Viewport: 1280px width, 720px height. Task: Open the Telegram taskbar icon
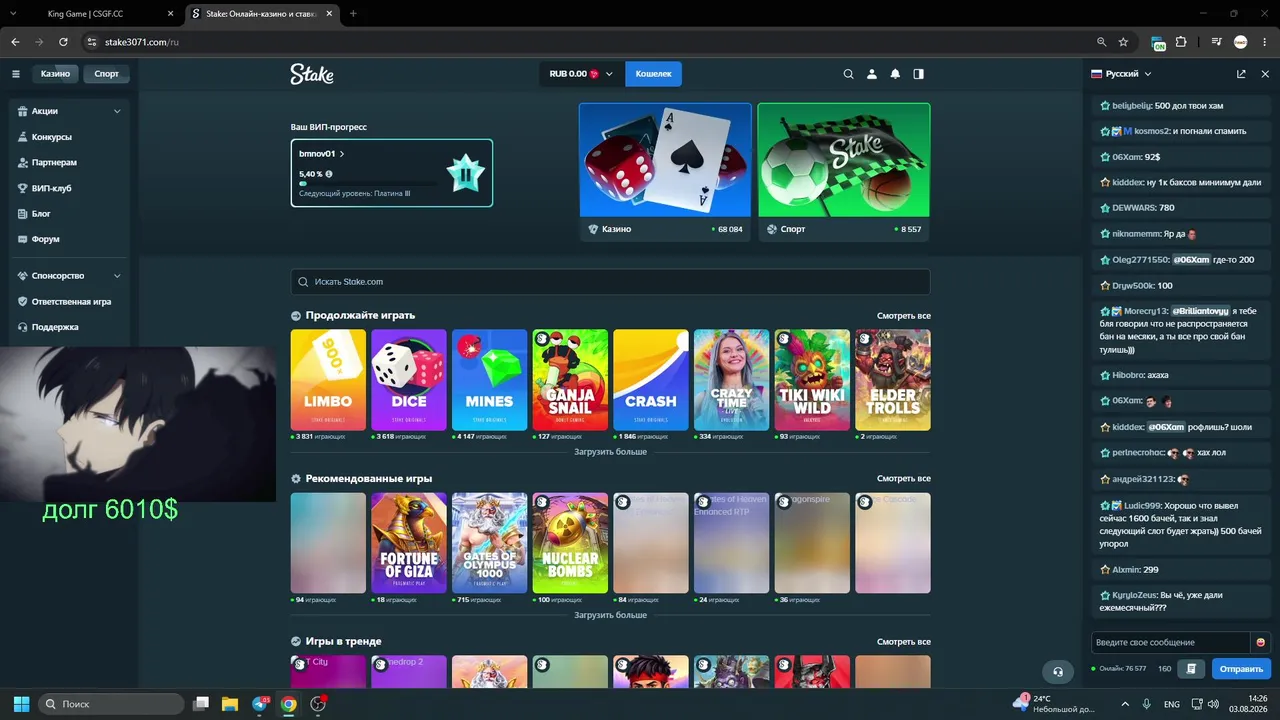pyautogui.click(x=260, y=704)
